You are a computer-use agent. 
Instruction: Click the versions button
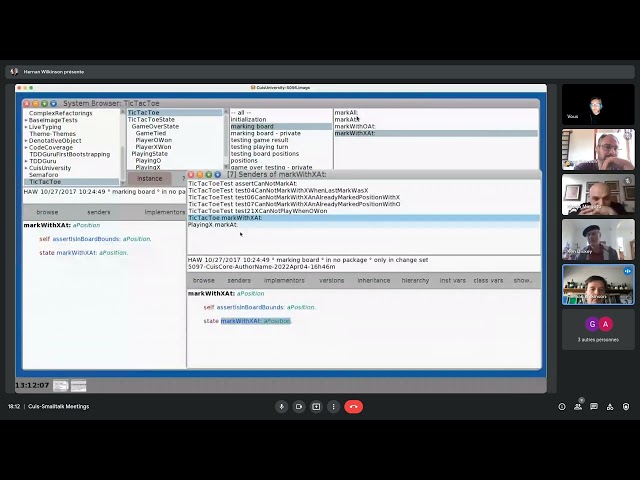click(x=331, y=280)
